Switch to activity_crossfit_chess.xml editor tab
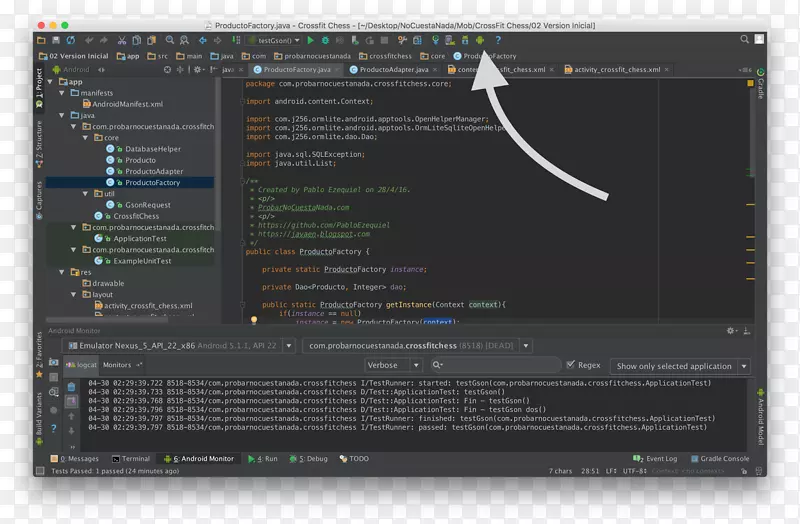Viewport: 800px width, 524px height. coord(617,70)
